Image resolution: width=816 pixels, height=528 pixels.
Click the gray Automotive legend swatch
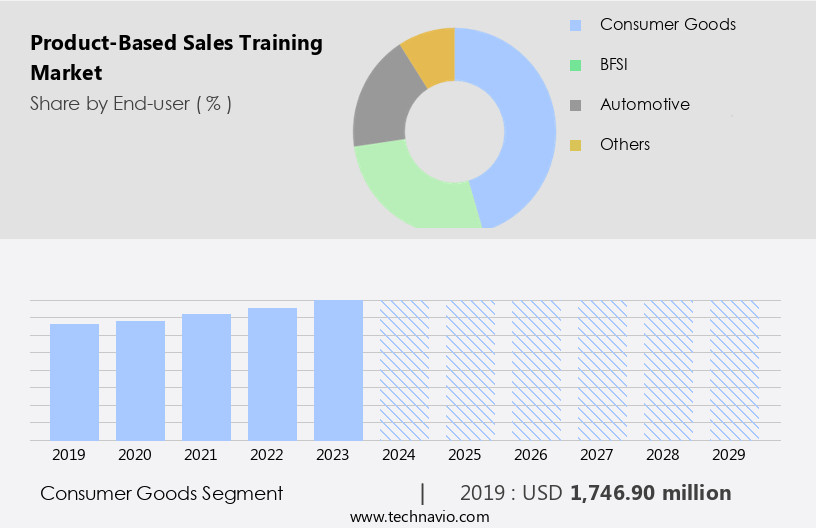click(x=575, y=105)
